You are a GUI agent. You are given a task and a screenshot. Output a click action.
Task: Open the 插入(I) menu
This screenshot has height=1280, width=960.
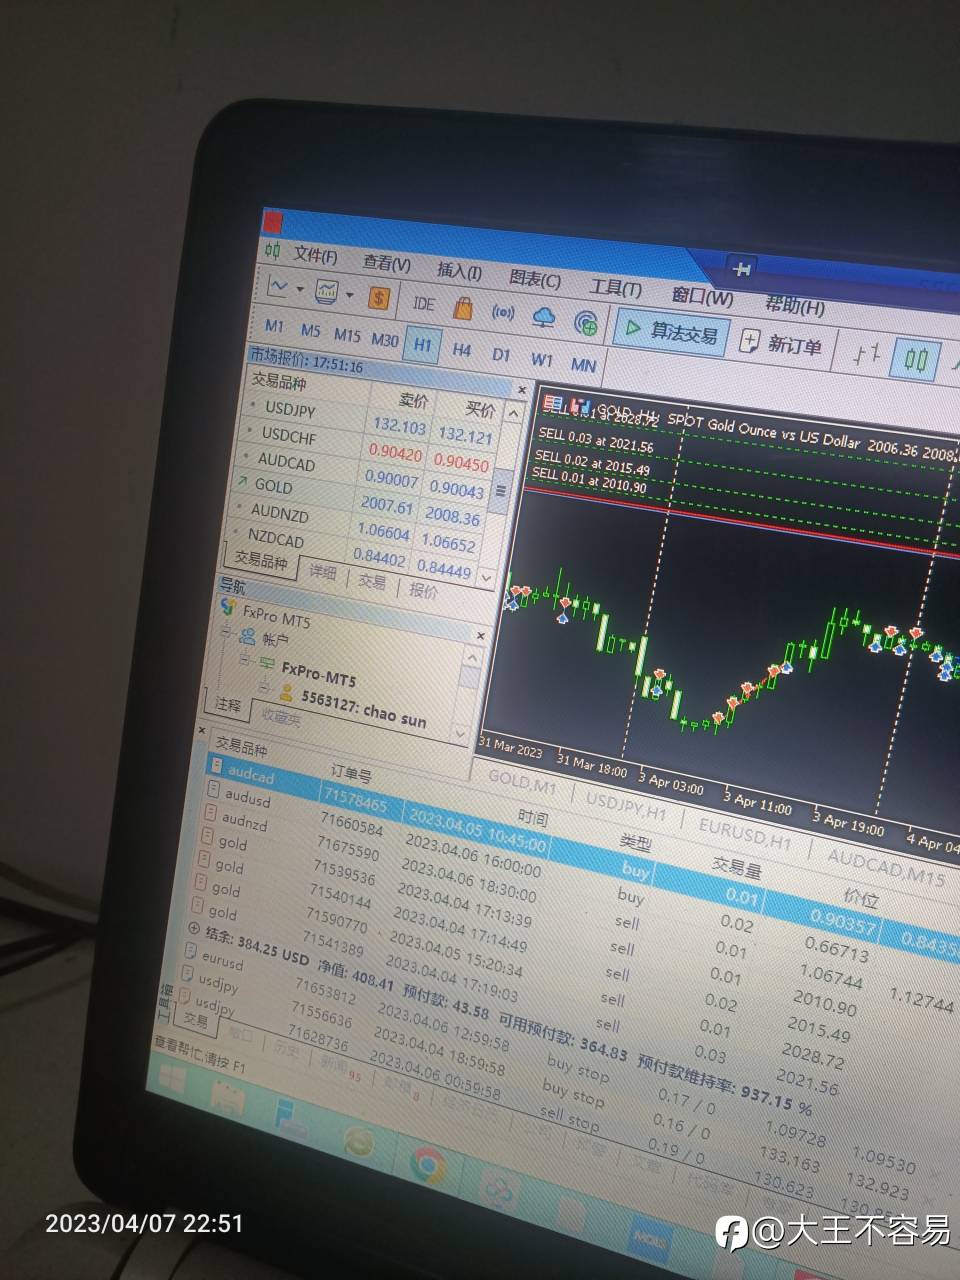[x=459, y=270]
